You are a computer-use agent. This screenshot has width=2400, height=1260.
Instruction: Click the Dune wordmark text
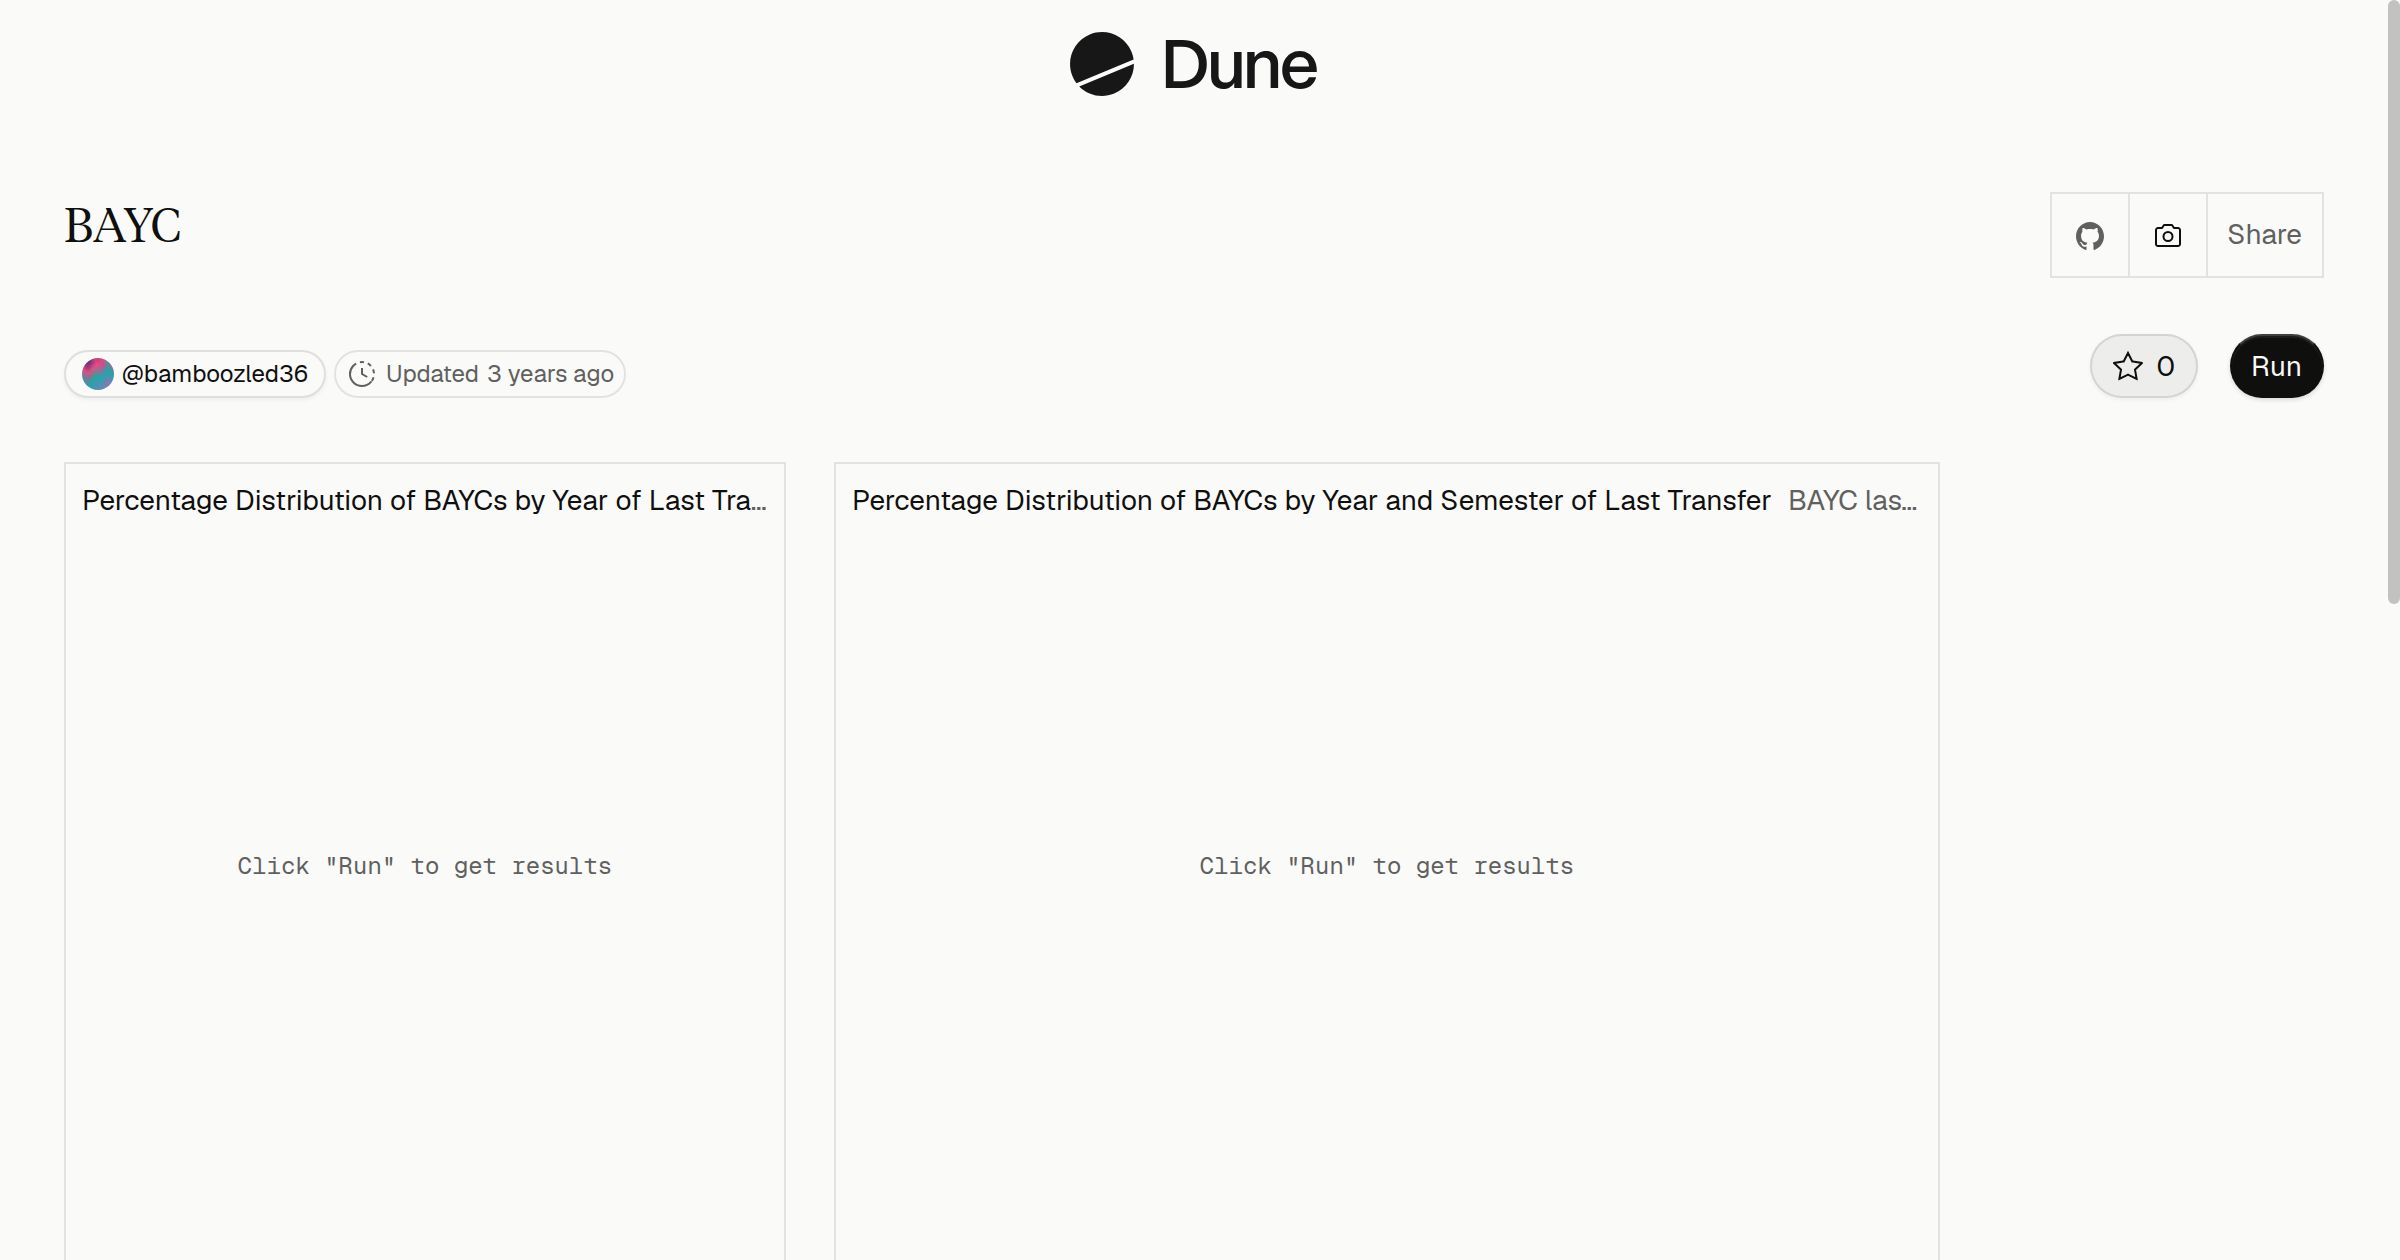1239,65
